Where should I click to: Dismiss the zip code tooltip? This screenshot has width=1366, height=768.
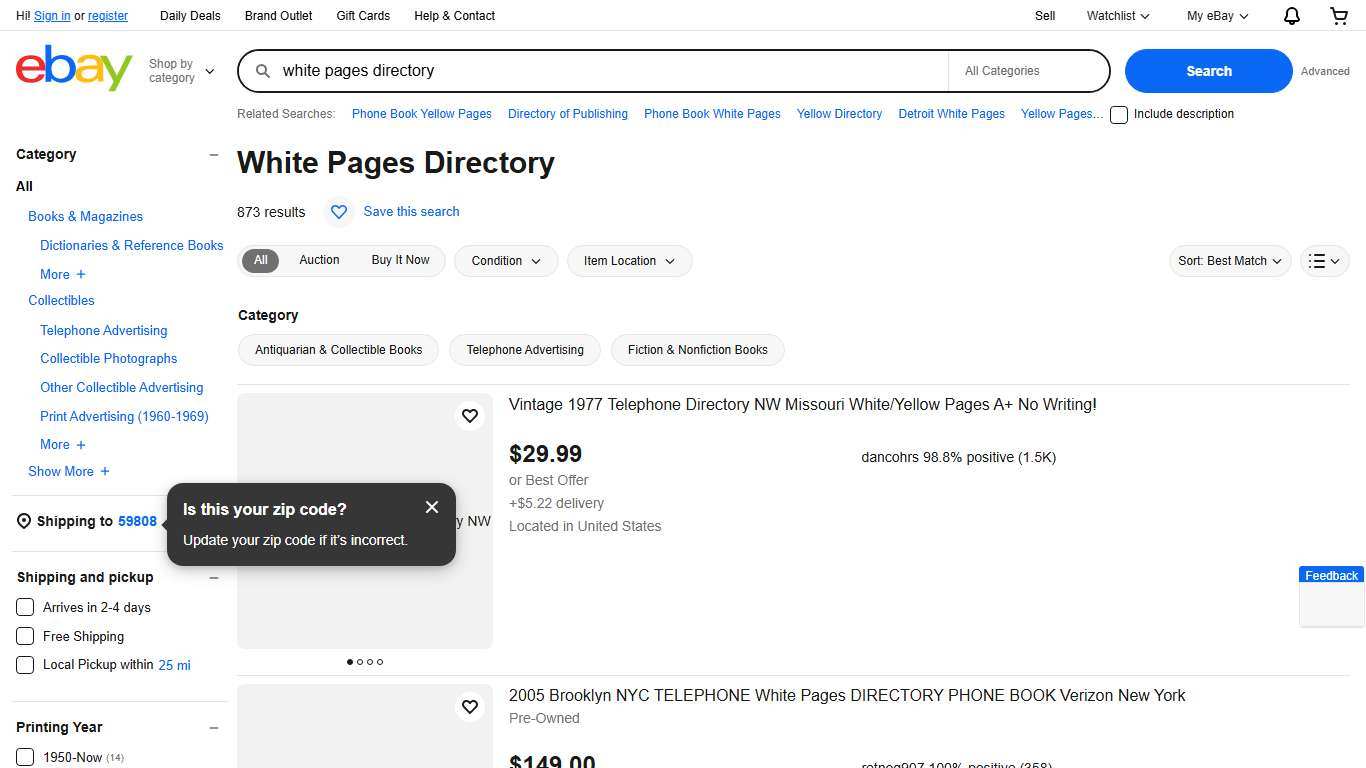[432, 507]
